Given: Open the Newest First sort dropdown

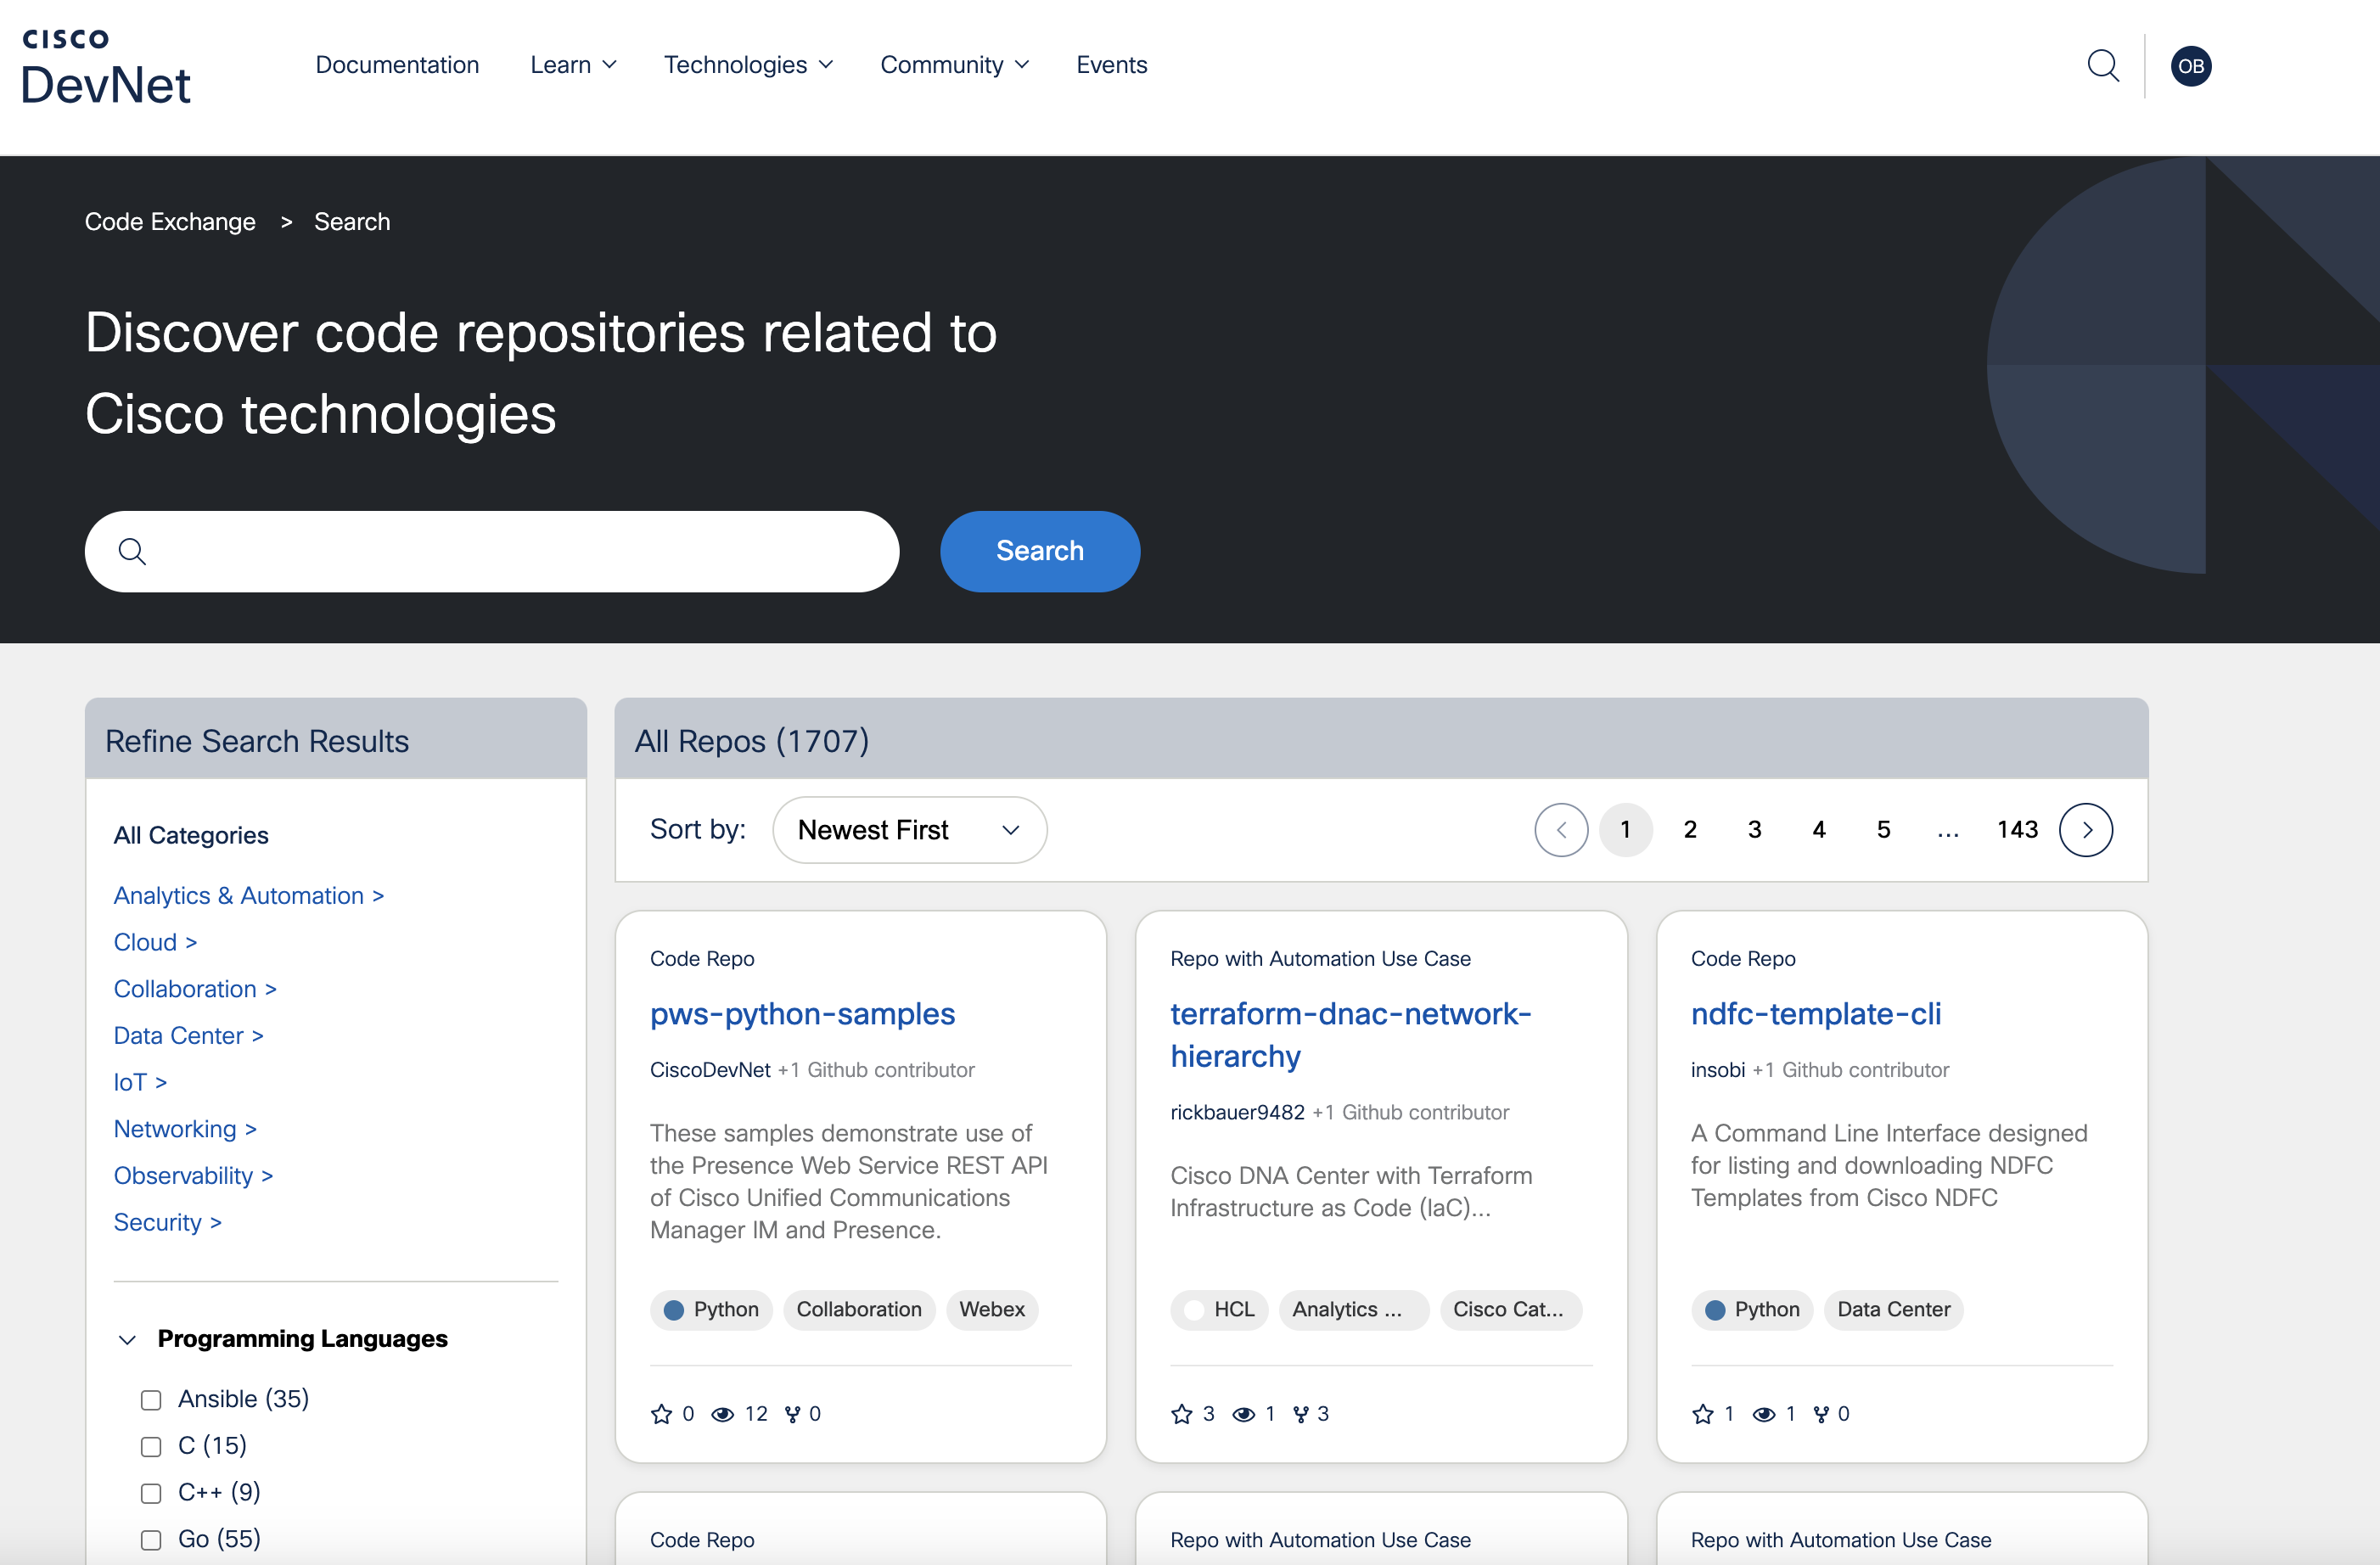Looking at the screenshot, I should 910,829.
